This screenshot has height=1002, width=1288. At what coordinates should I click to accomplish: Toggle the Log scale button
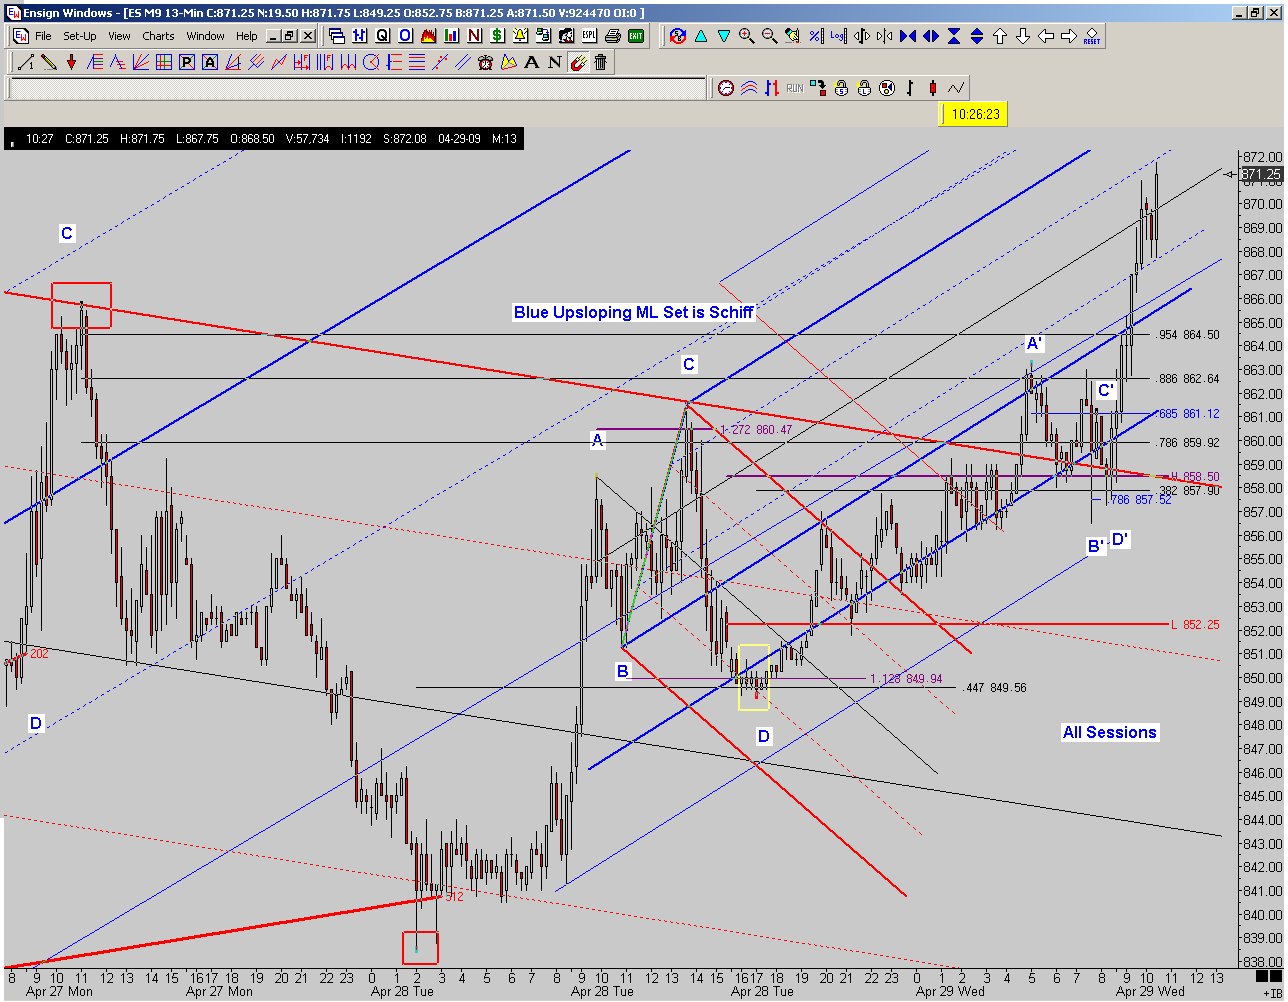pos(838,36)
